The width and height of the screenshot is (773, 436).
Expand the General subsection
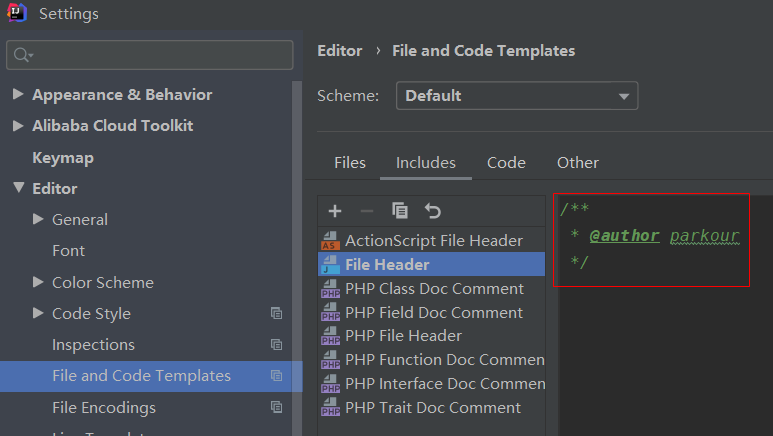pyautogui.click(x=38, y=219)
